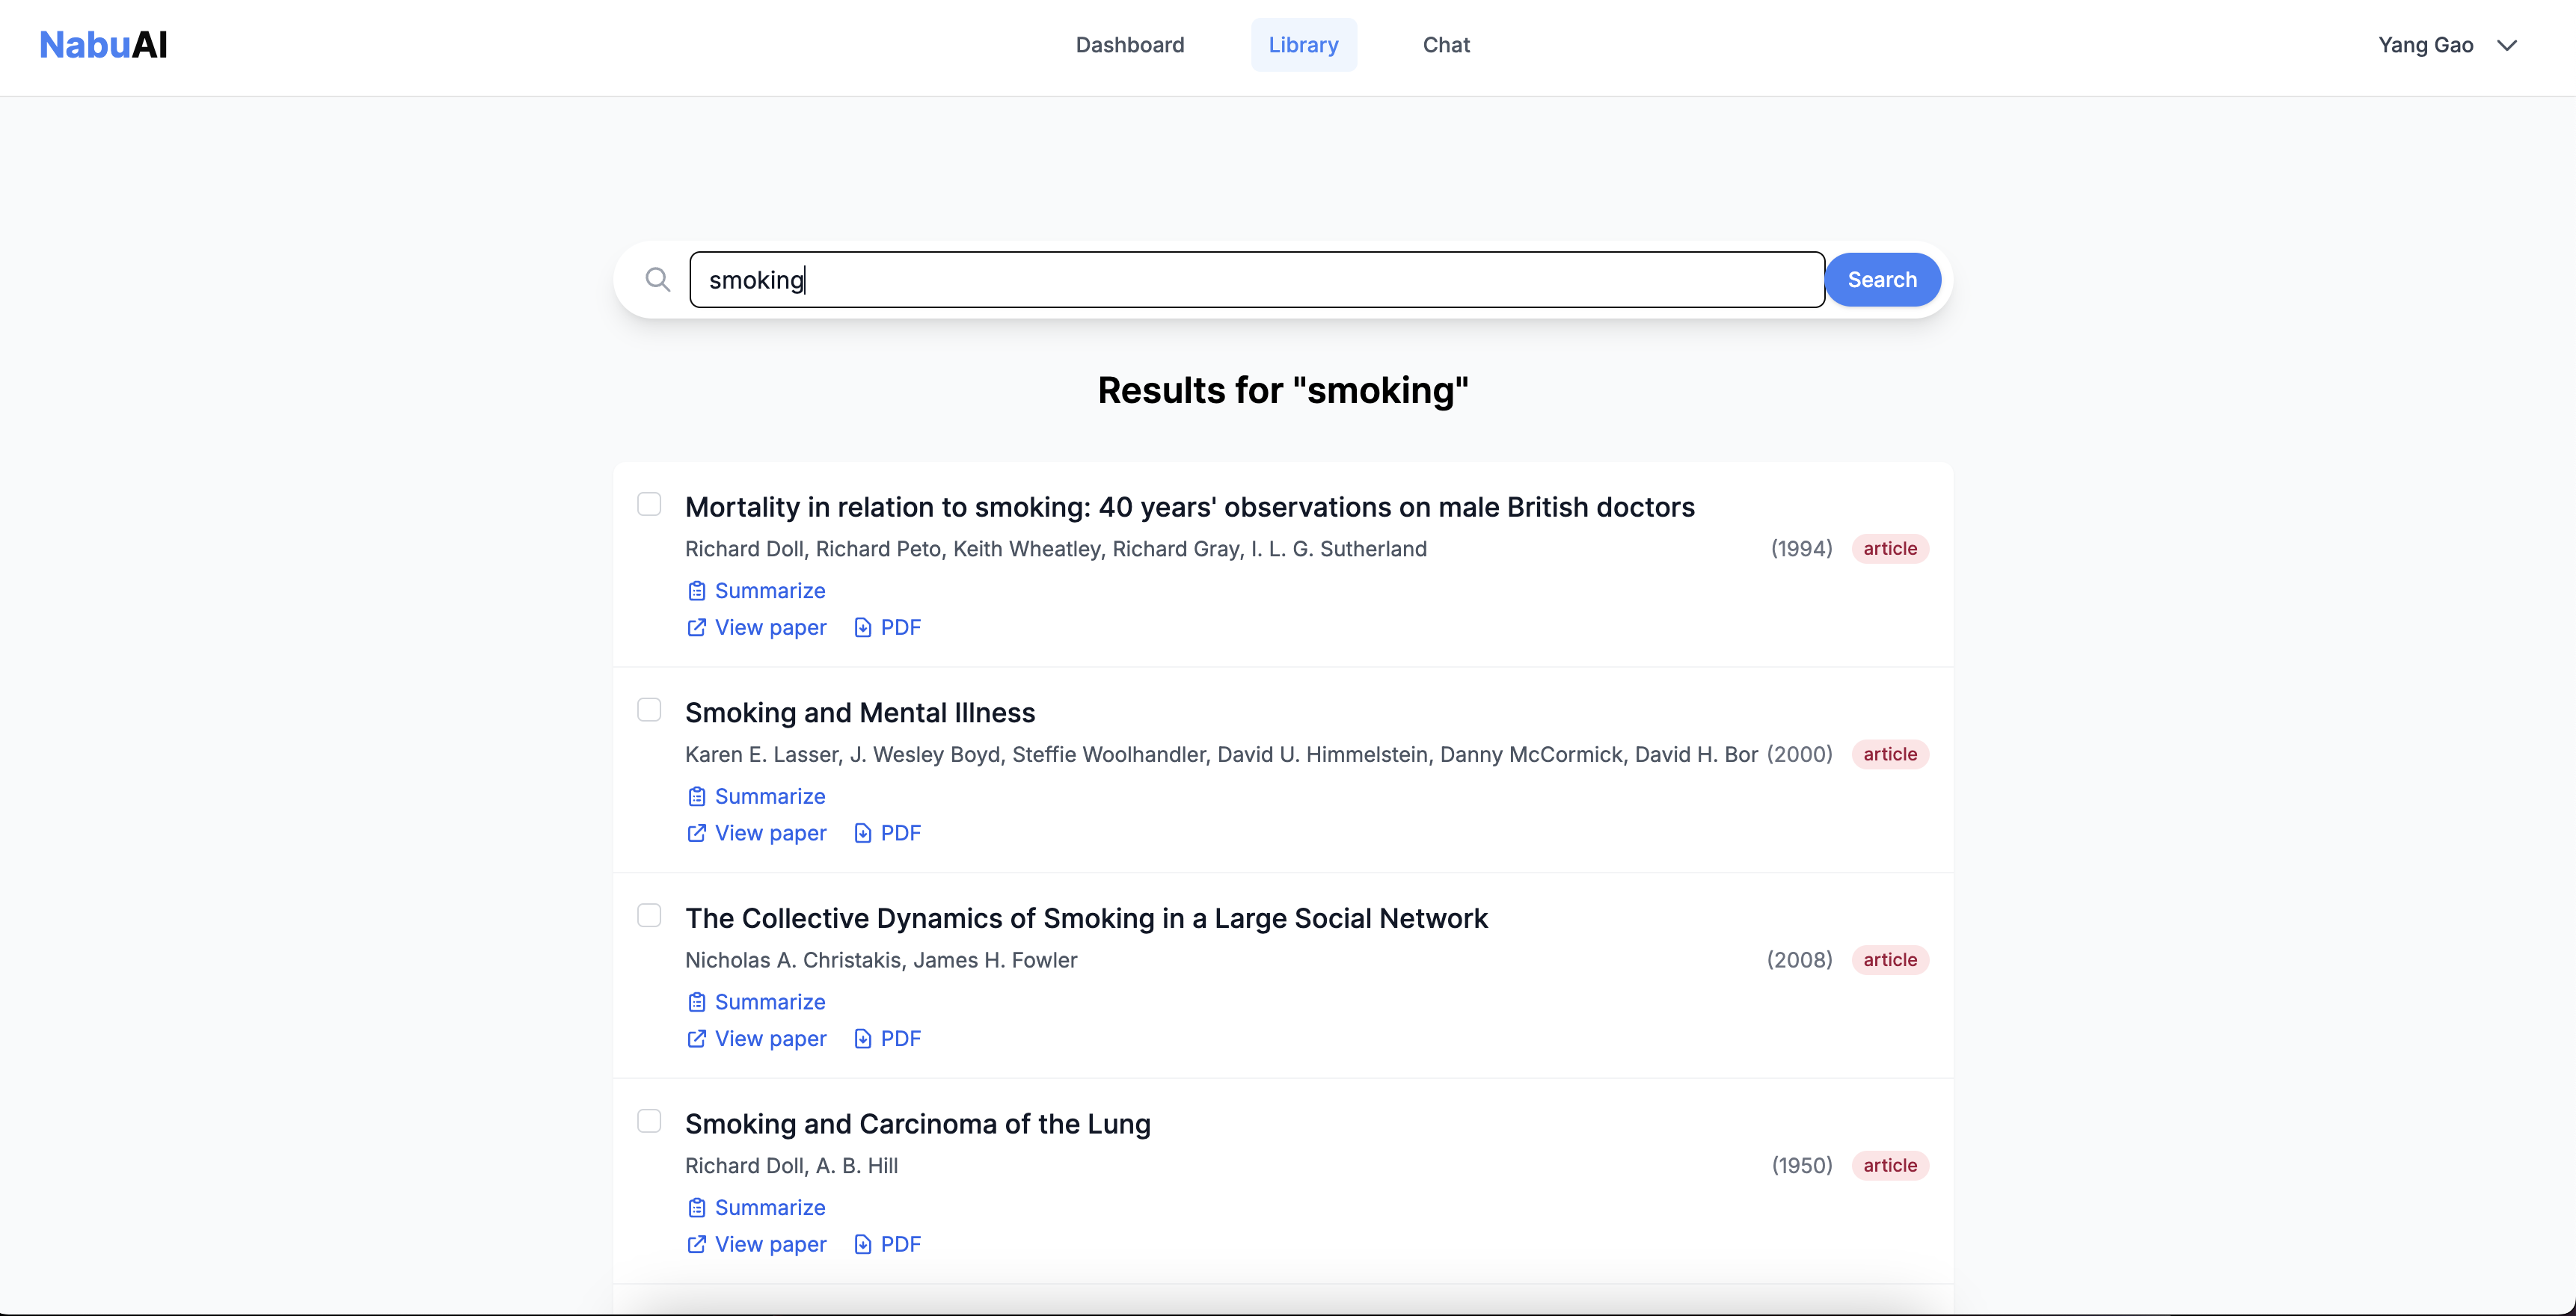Open Summarize link for Collective Dynamics paper
The image size is (2576, 1316).
[769, 1002]
